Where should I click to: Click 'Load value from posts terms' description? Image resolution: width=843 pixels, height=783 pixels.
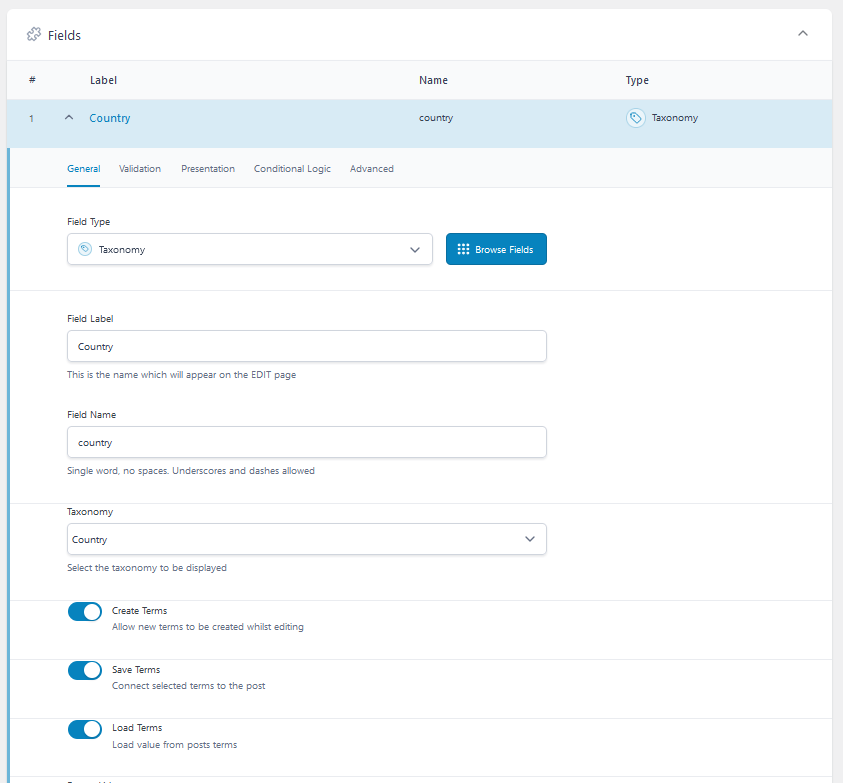[x=175, y=745]
